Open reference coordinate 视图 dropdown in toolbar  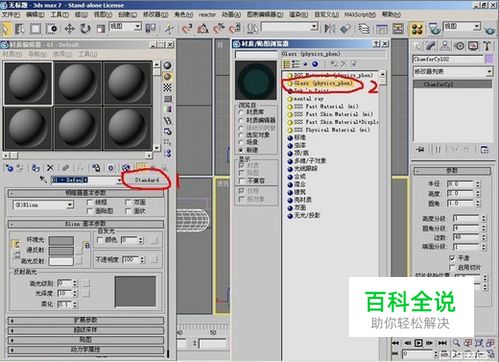point(138,27)
